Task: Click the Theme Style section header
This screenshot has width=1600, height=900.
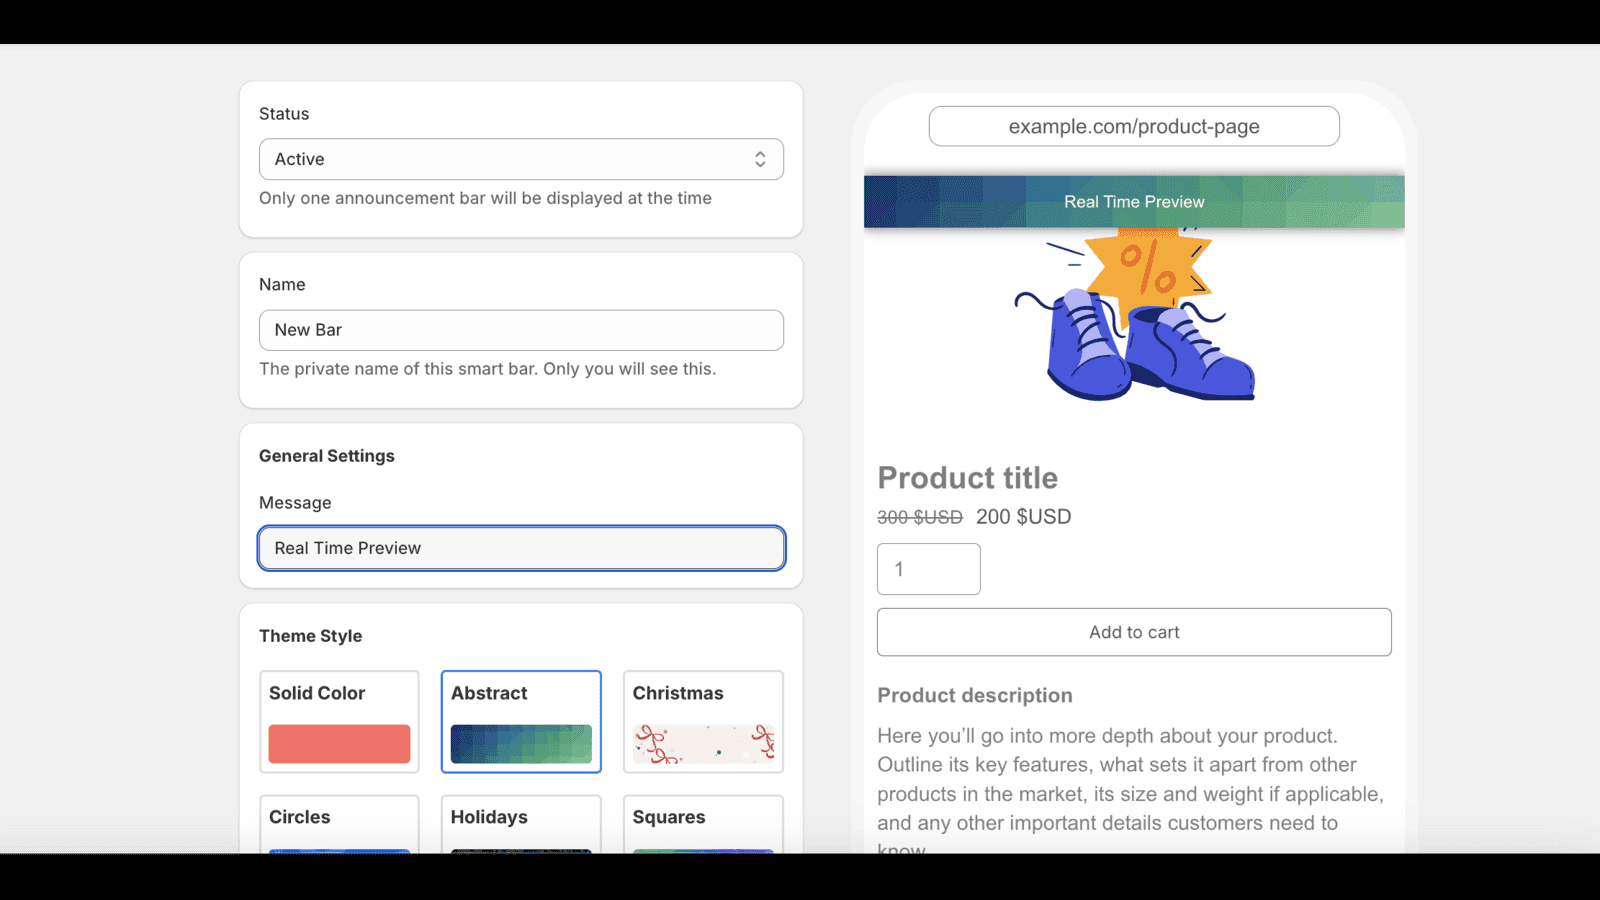Action: point(311,635)
